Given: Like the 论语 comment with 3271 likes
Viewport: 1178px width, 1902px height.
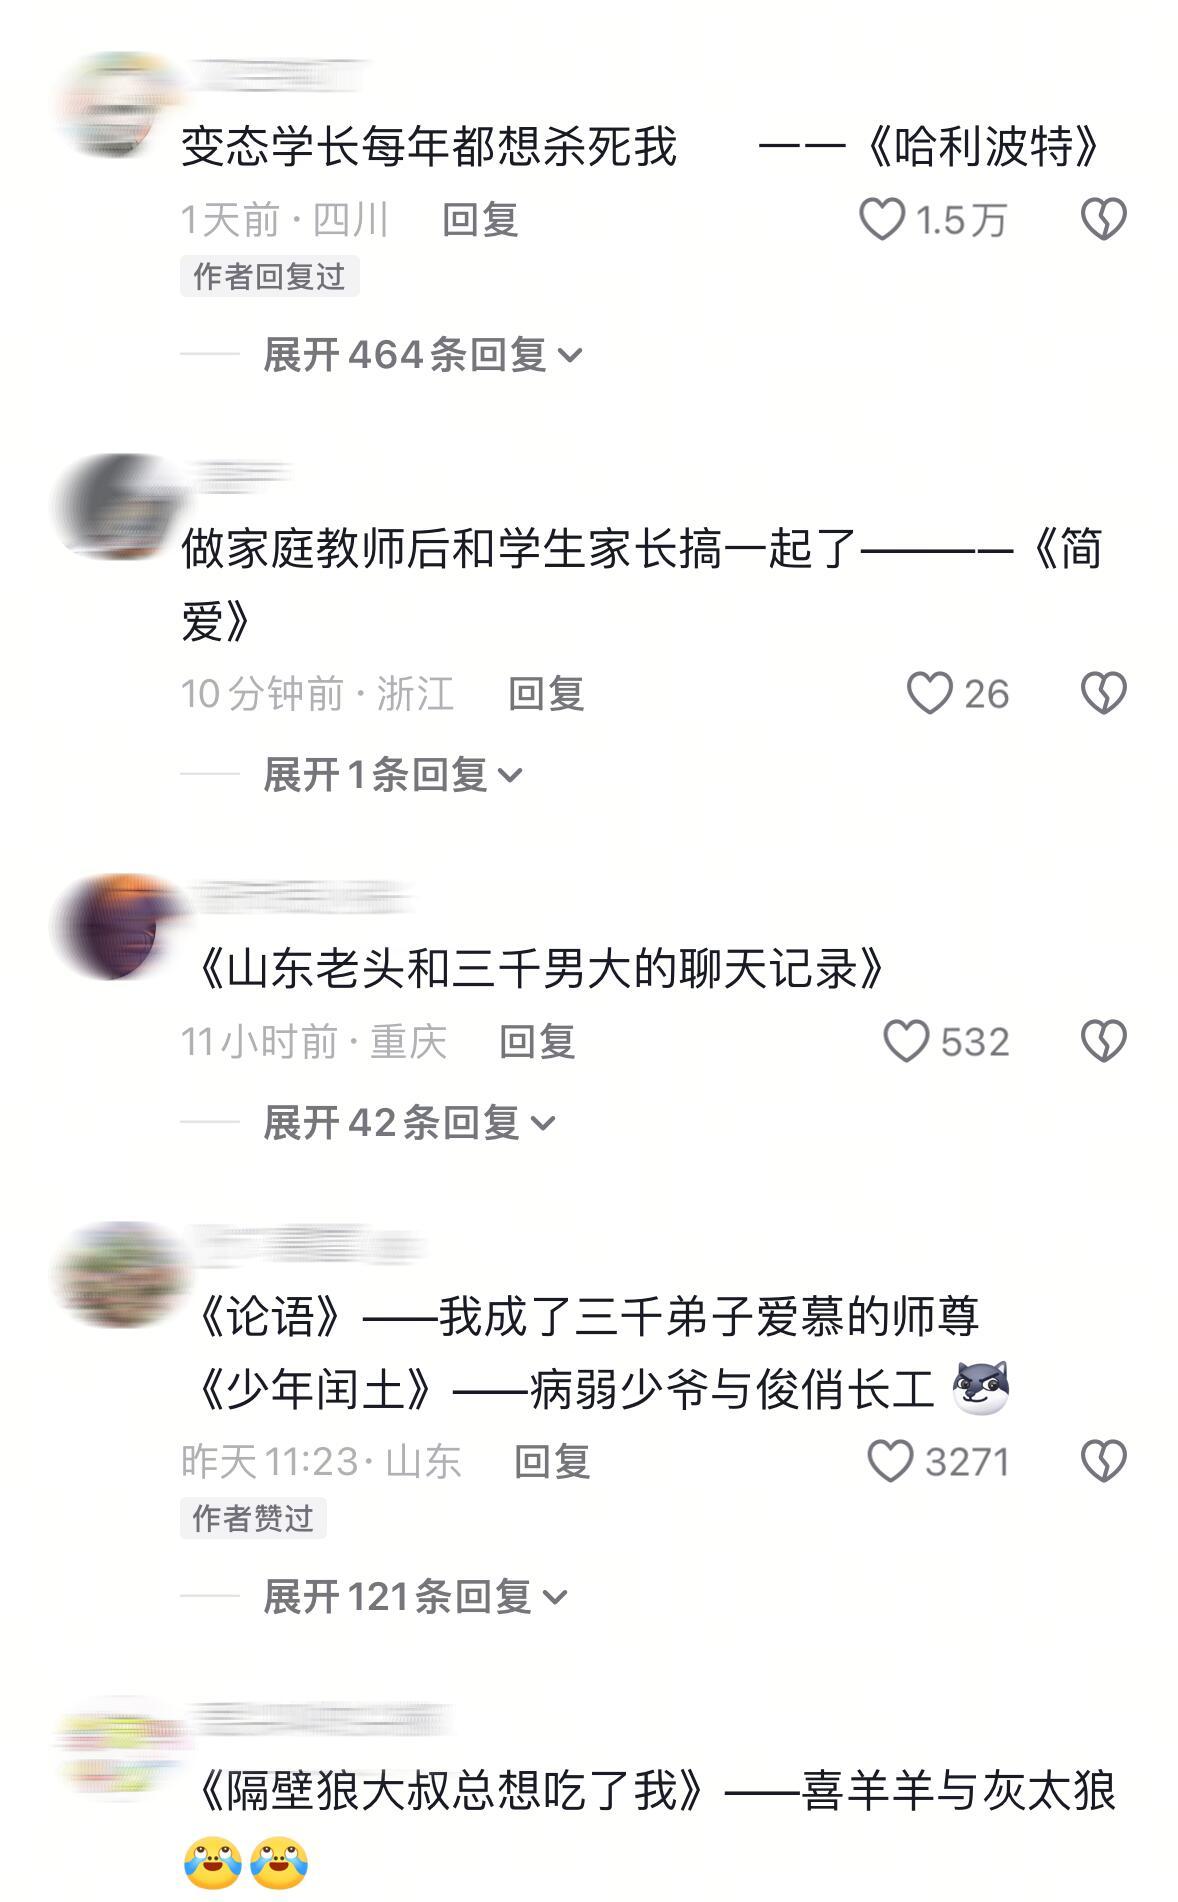Looking at the screenshot, I should point(890,1461).
